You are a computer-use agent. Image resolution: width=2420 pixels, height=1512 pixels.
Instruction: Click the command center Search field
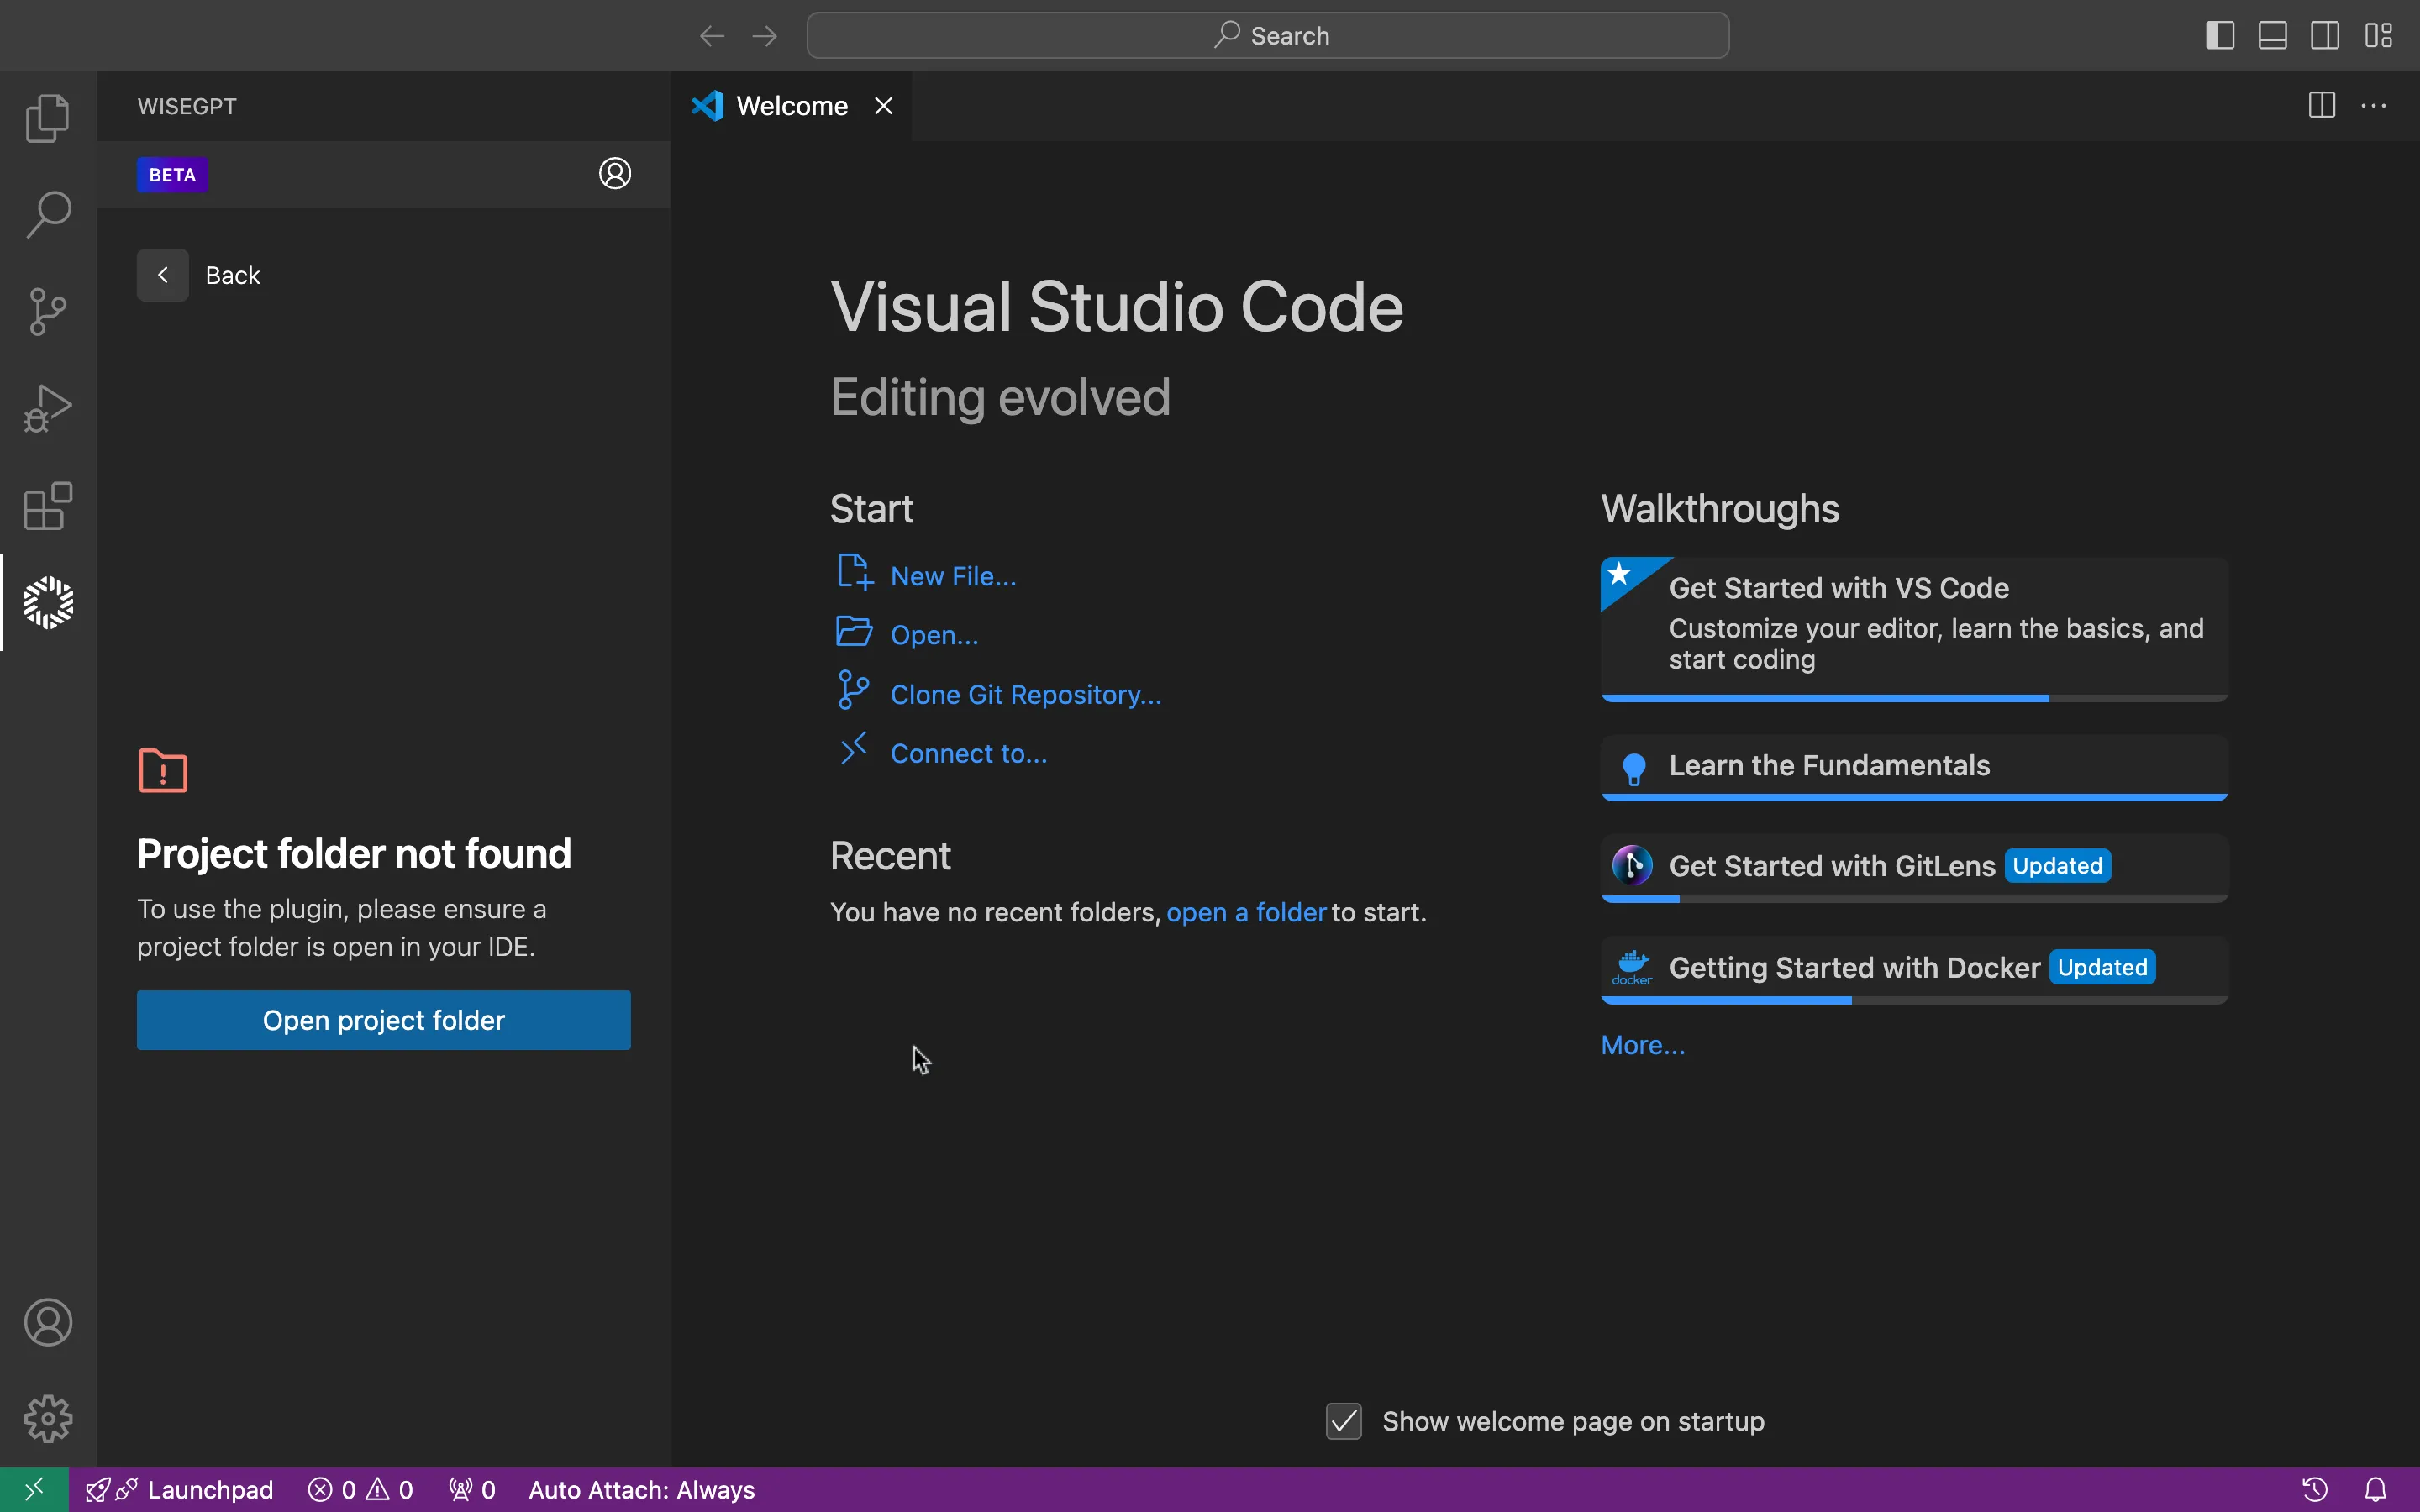[1268, 36]
